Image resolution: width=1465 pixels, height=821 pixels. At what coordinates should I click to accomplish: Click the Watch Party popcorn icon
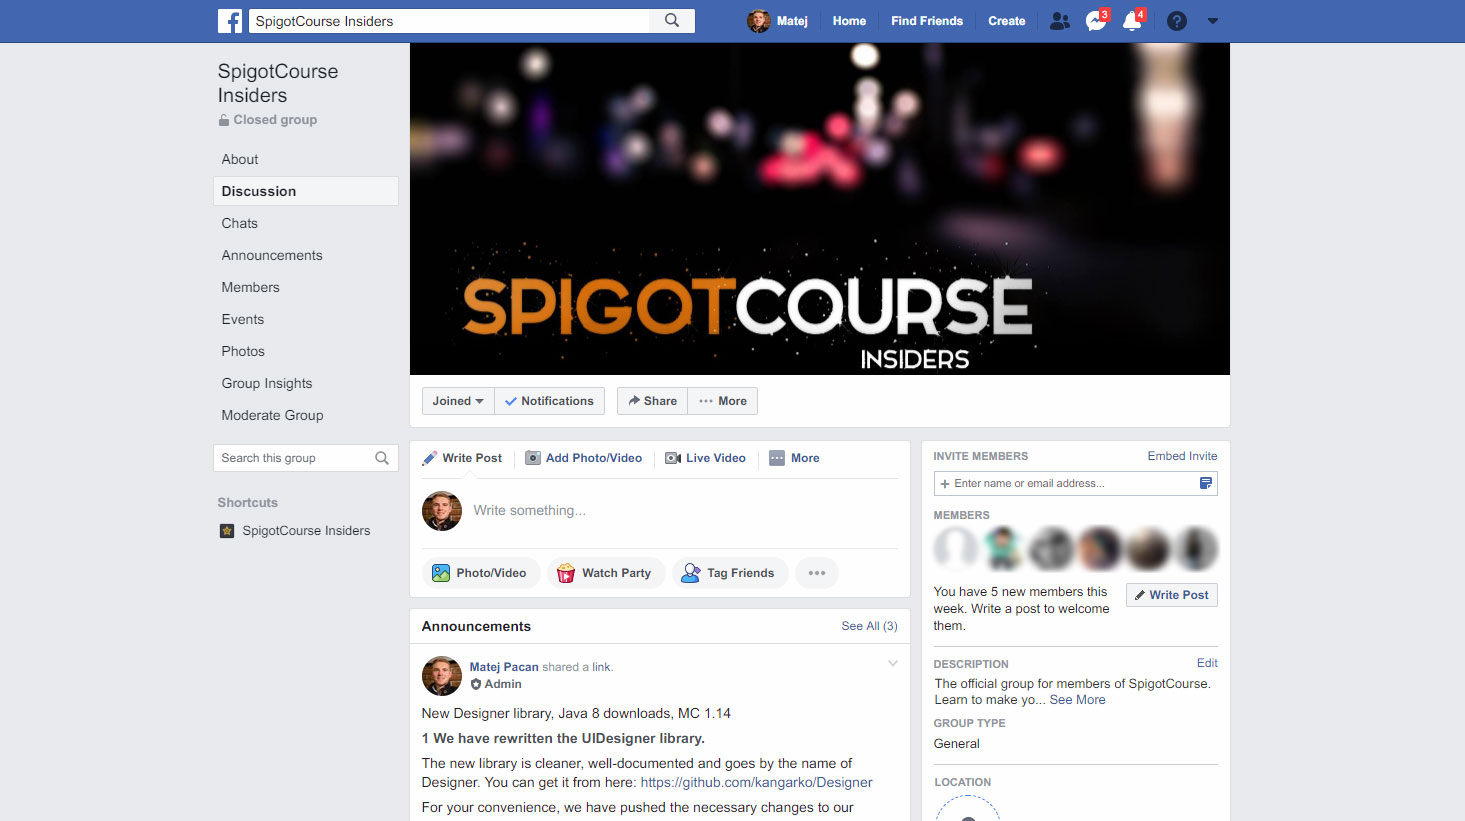566,573
